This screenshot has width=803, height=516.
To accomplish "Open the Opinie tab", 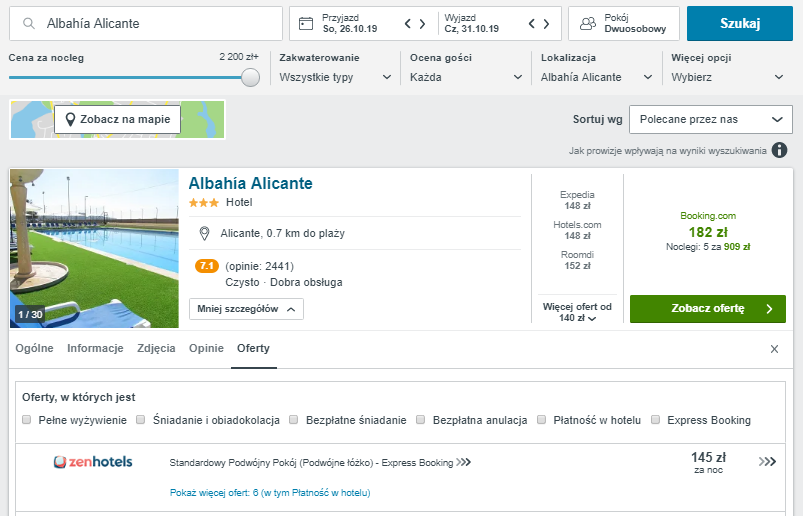I will (x=206, y=349).
